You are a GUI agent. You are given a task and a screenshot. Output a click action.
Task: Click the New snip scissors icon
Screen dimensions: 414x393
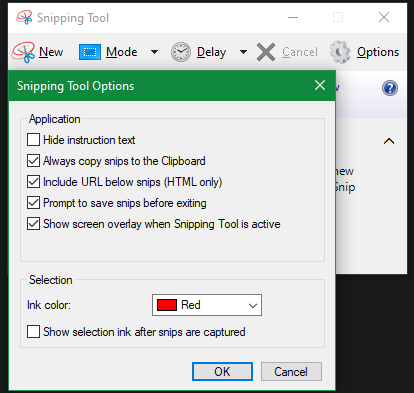click(23, 52)
